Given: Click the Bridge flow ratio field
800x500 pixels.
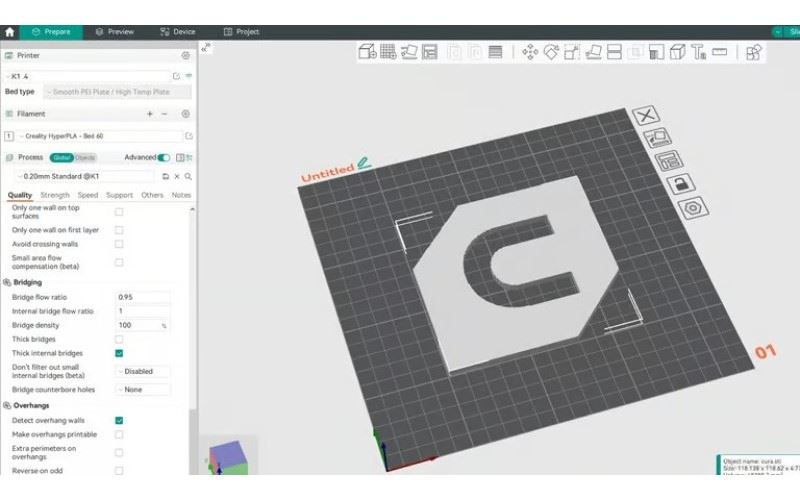Looking at the screenshot, I should [x=143, y=297].
